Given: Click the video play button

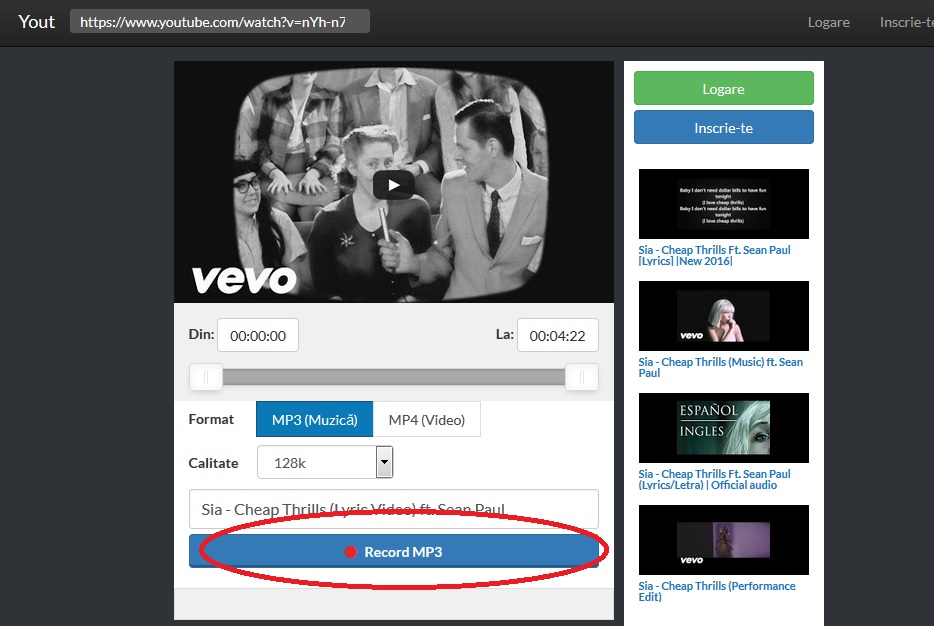Looking at the screenshot, I should 393,185.
